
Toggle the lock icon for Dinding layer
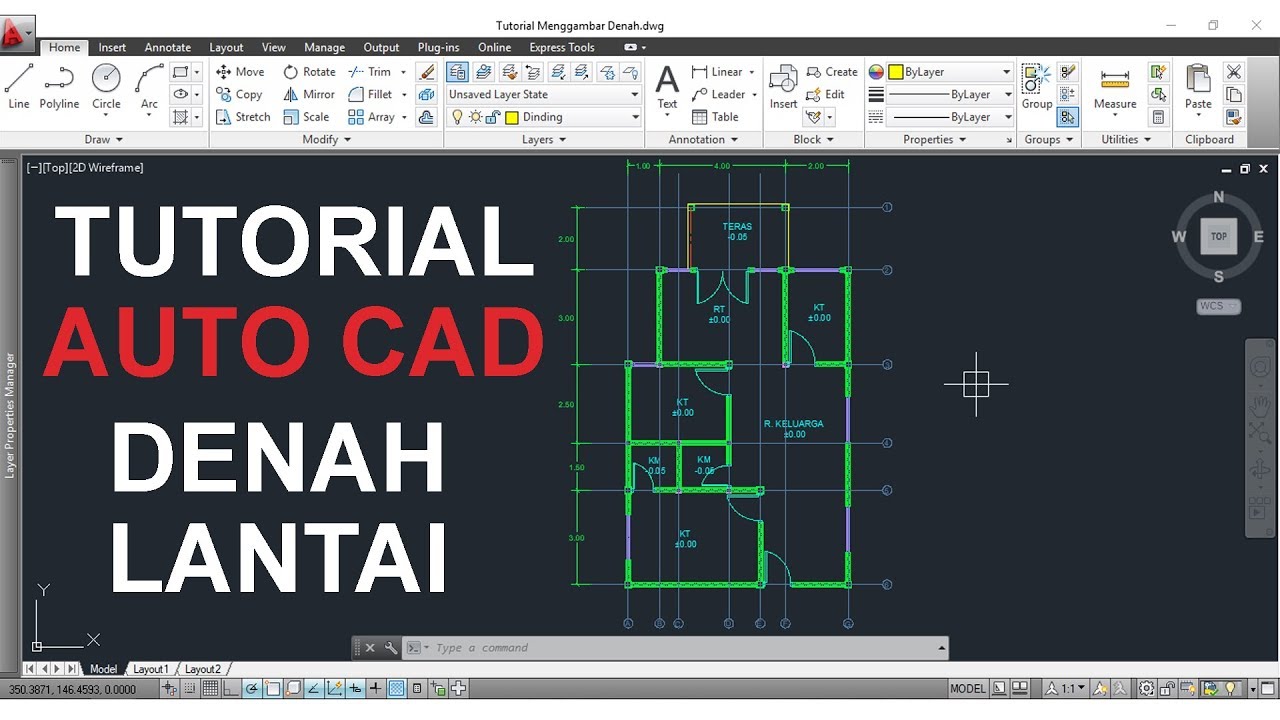coord(493,117)
